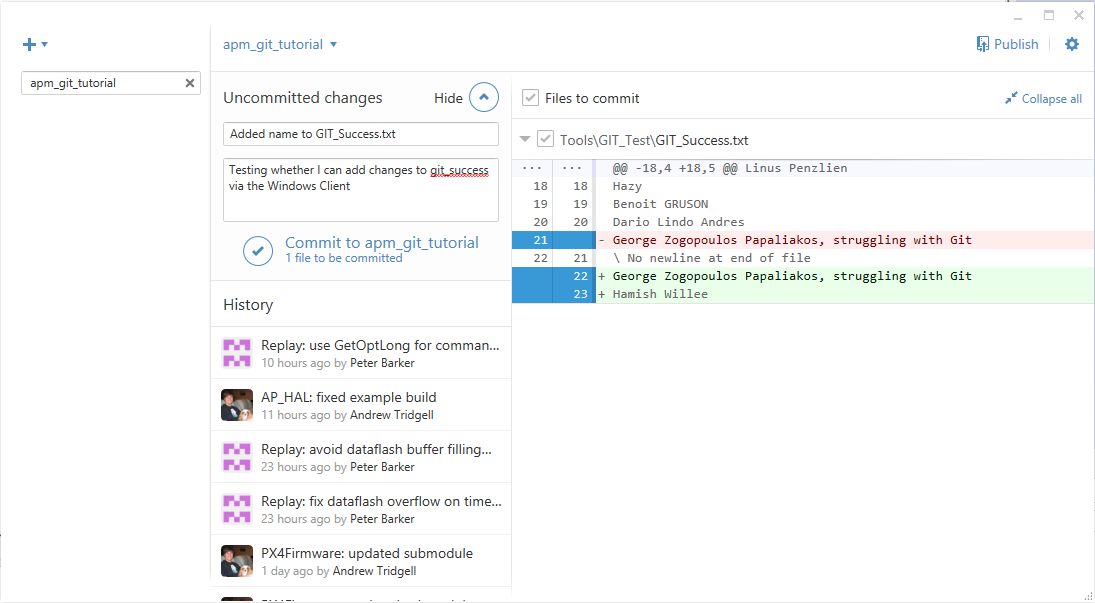This screenshot has height=603, width=1095.
Task: Hide uncommitted changes with the chevron button
Action: [x=484, y=98]
